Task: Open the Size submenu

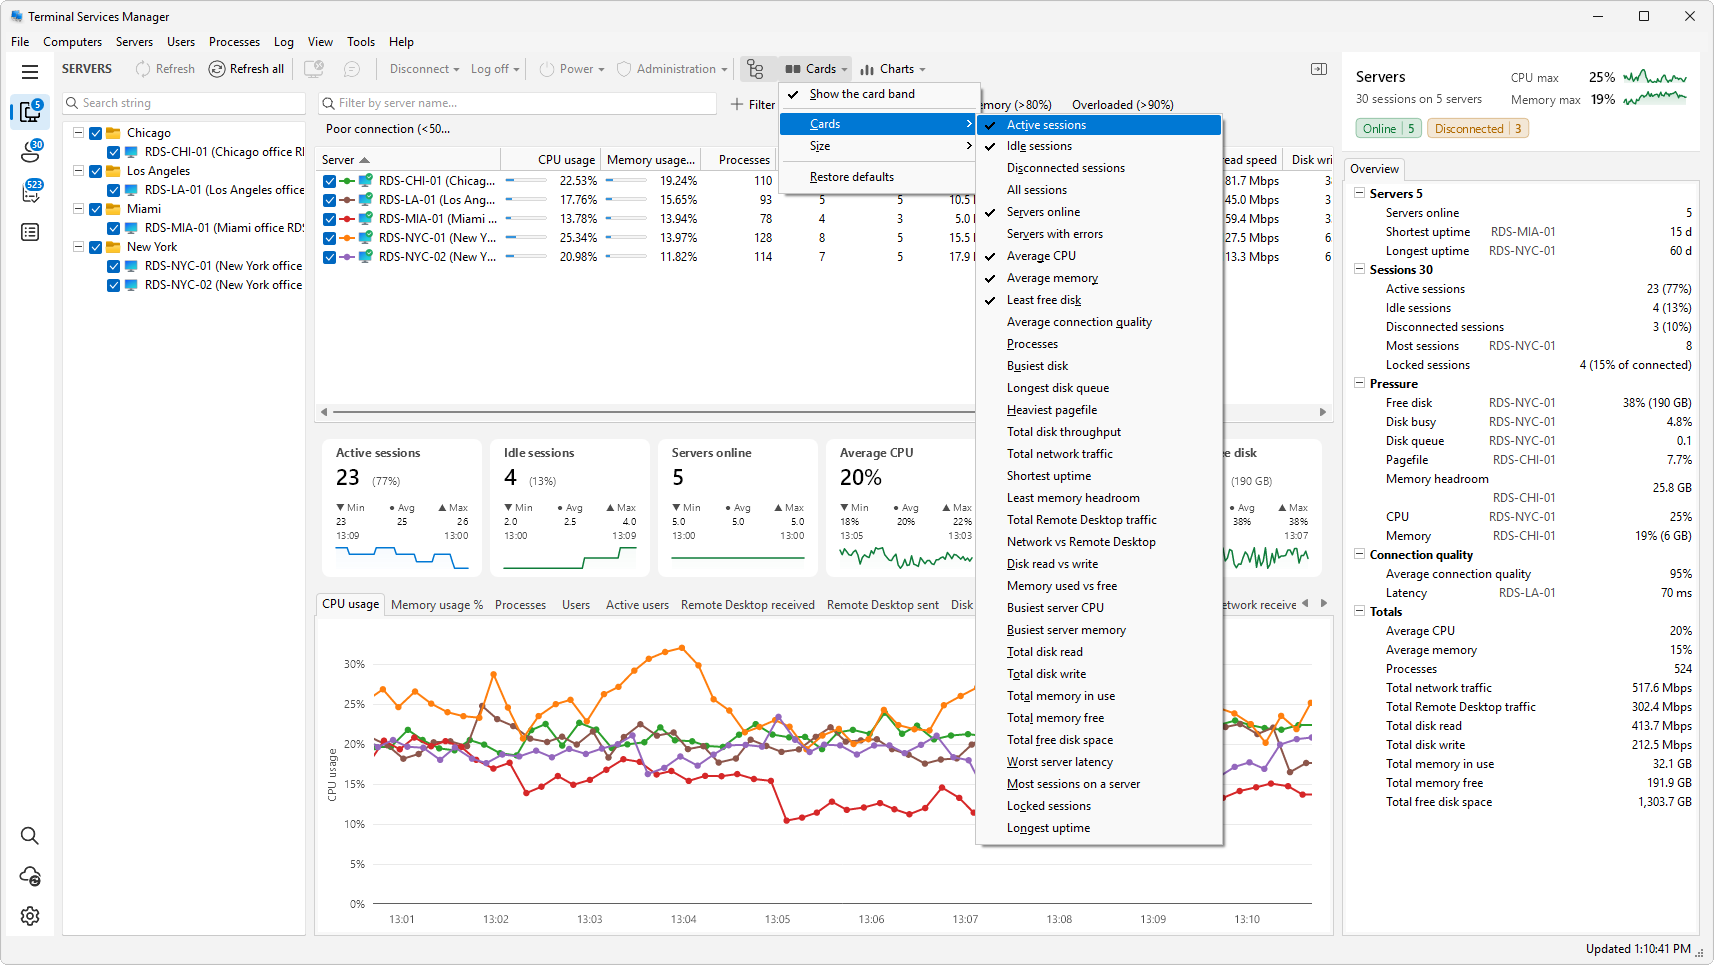Action: 879,146
